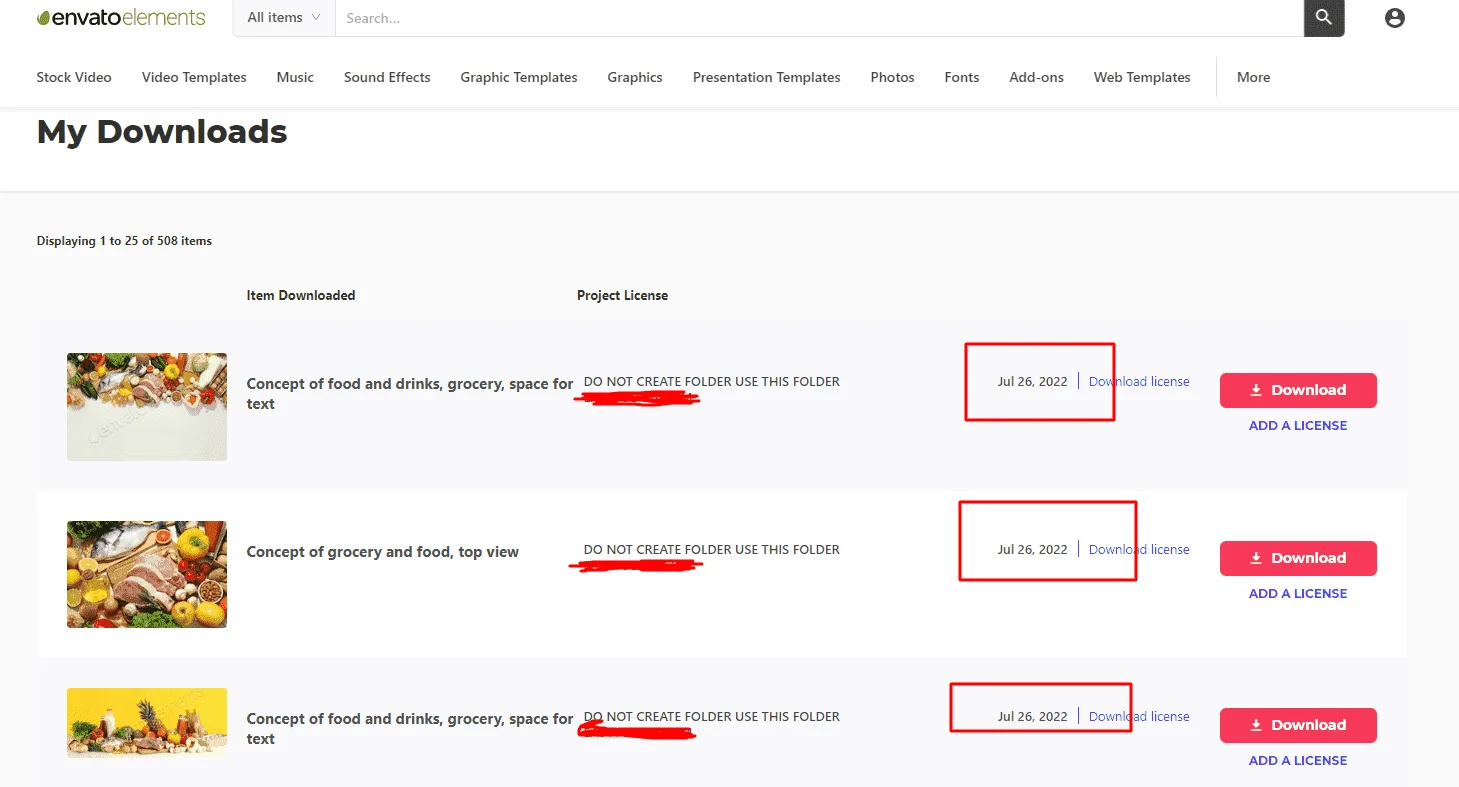Go to the Photos category
The height and width of the screenshot is (787, 1459).
[893, 77]
